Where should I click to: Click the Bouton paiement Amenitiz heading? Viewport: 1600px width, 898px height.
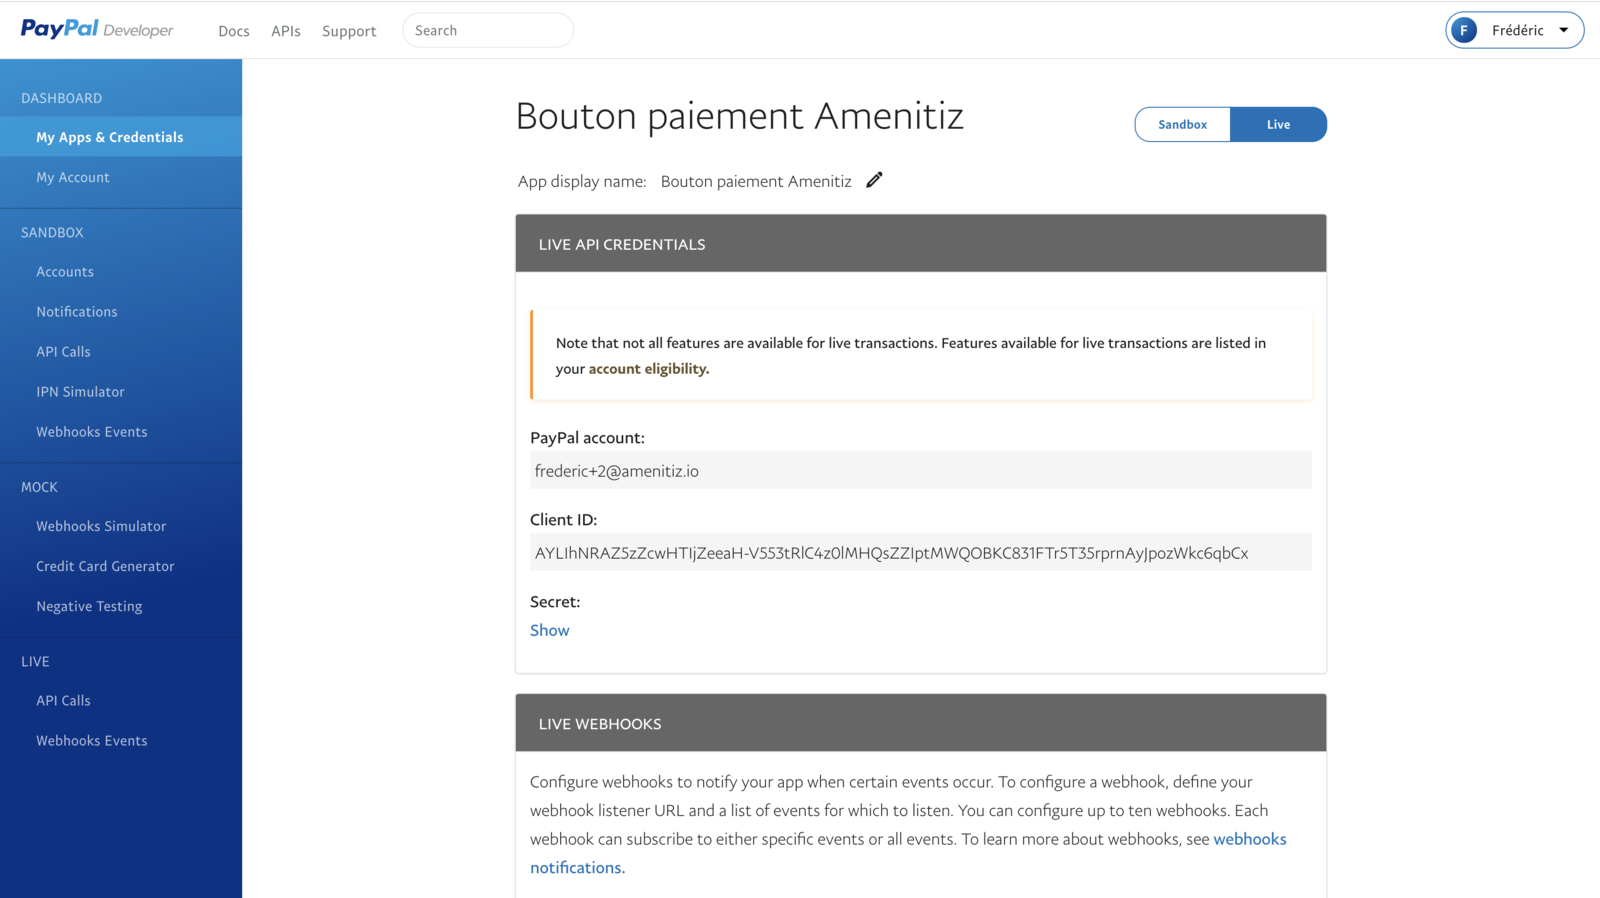point(740,116)
